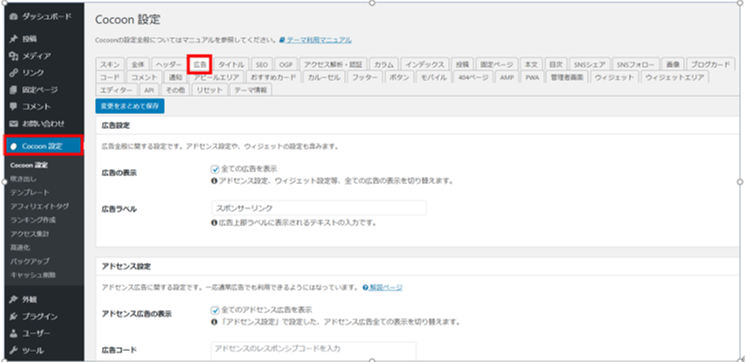This screenshot has width=745, height=362.
Task: Open テンプレート submenu item
Action: tap(29, 193)
